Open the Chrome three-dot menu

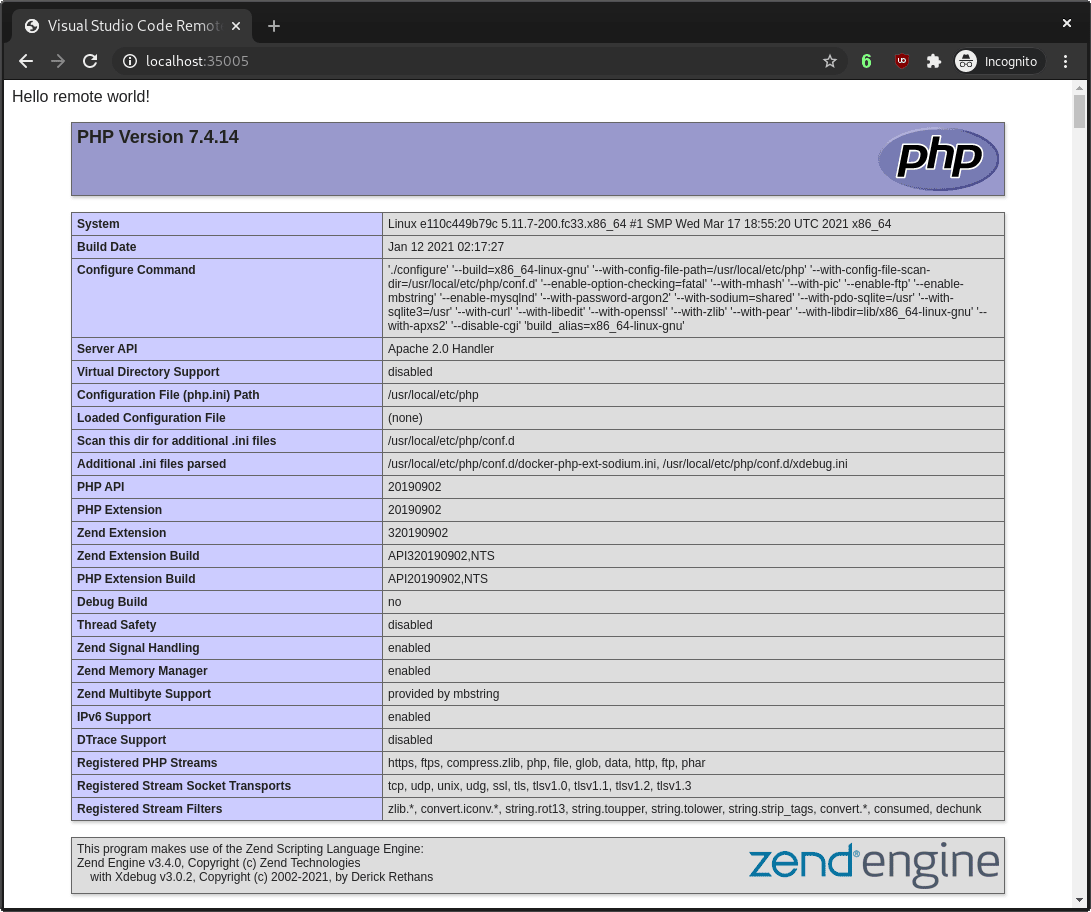(x=1064, y=61)
